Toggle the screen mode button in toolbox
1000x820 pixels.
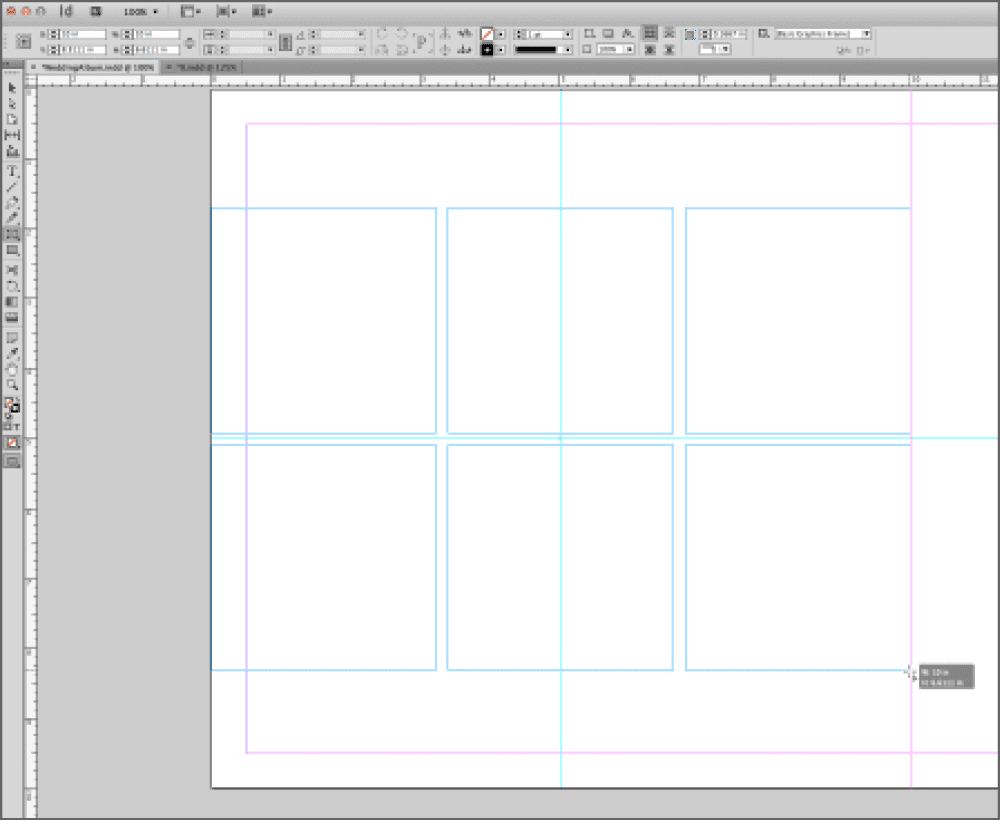12,461
